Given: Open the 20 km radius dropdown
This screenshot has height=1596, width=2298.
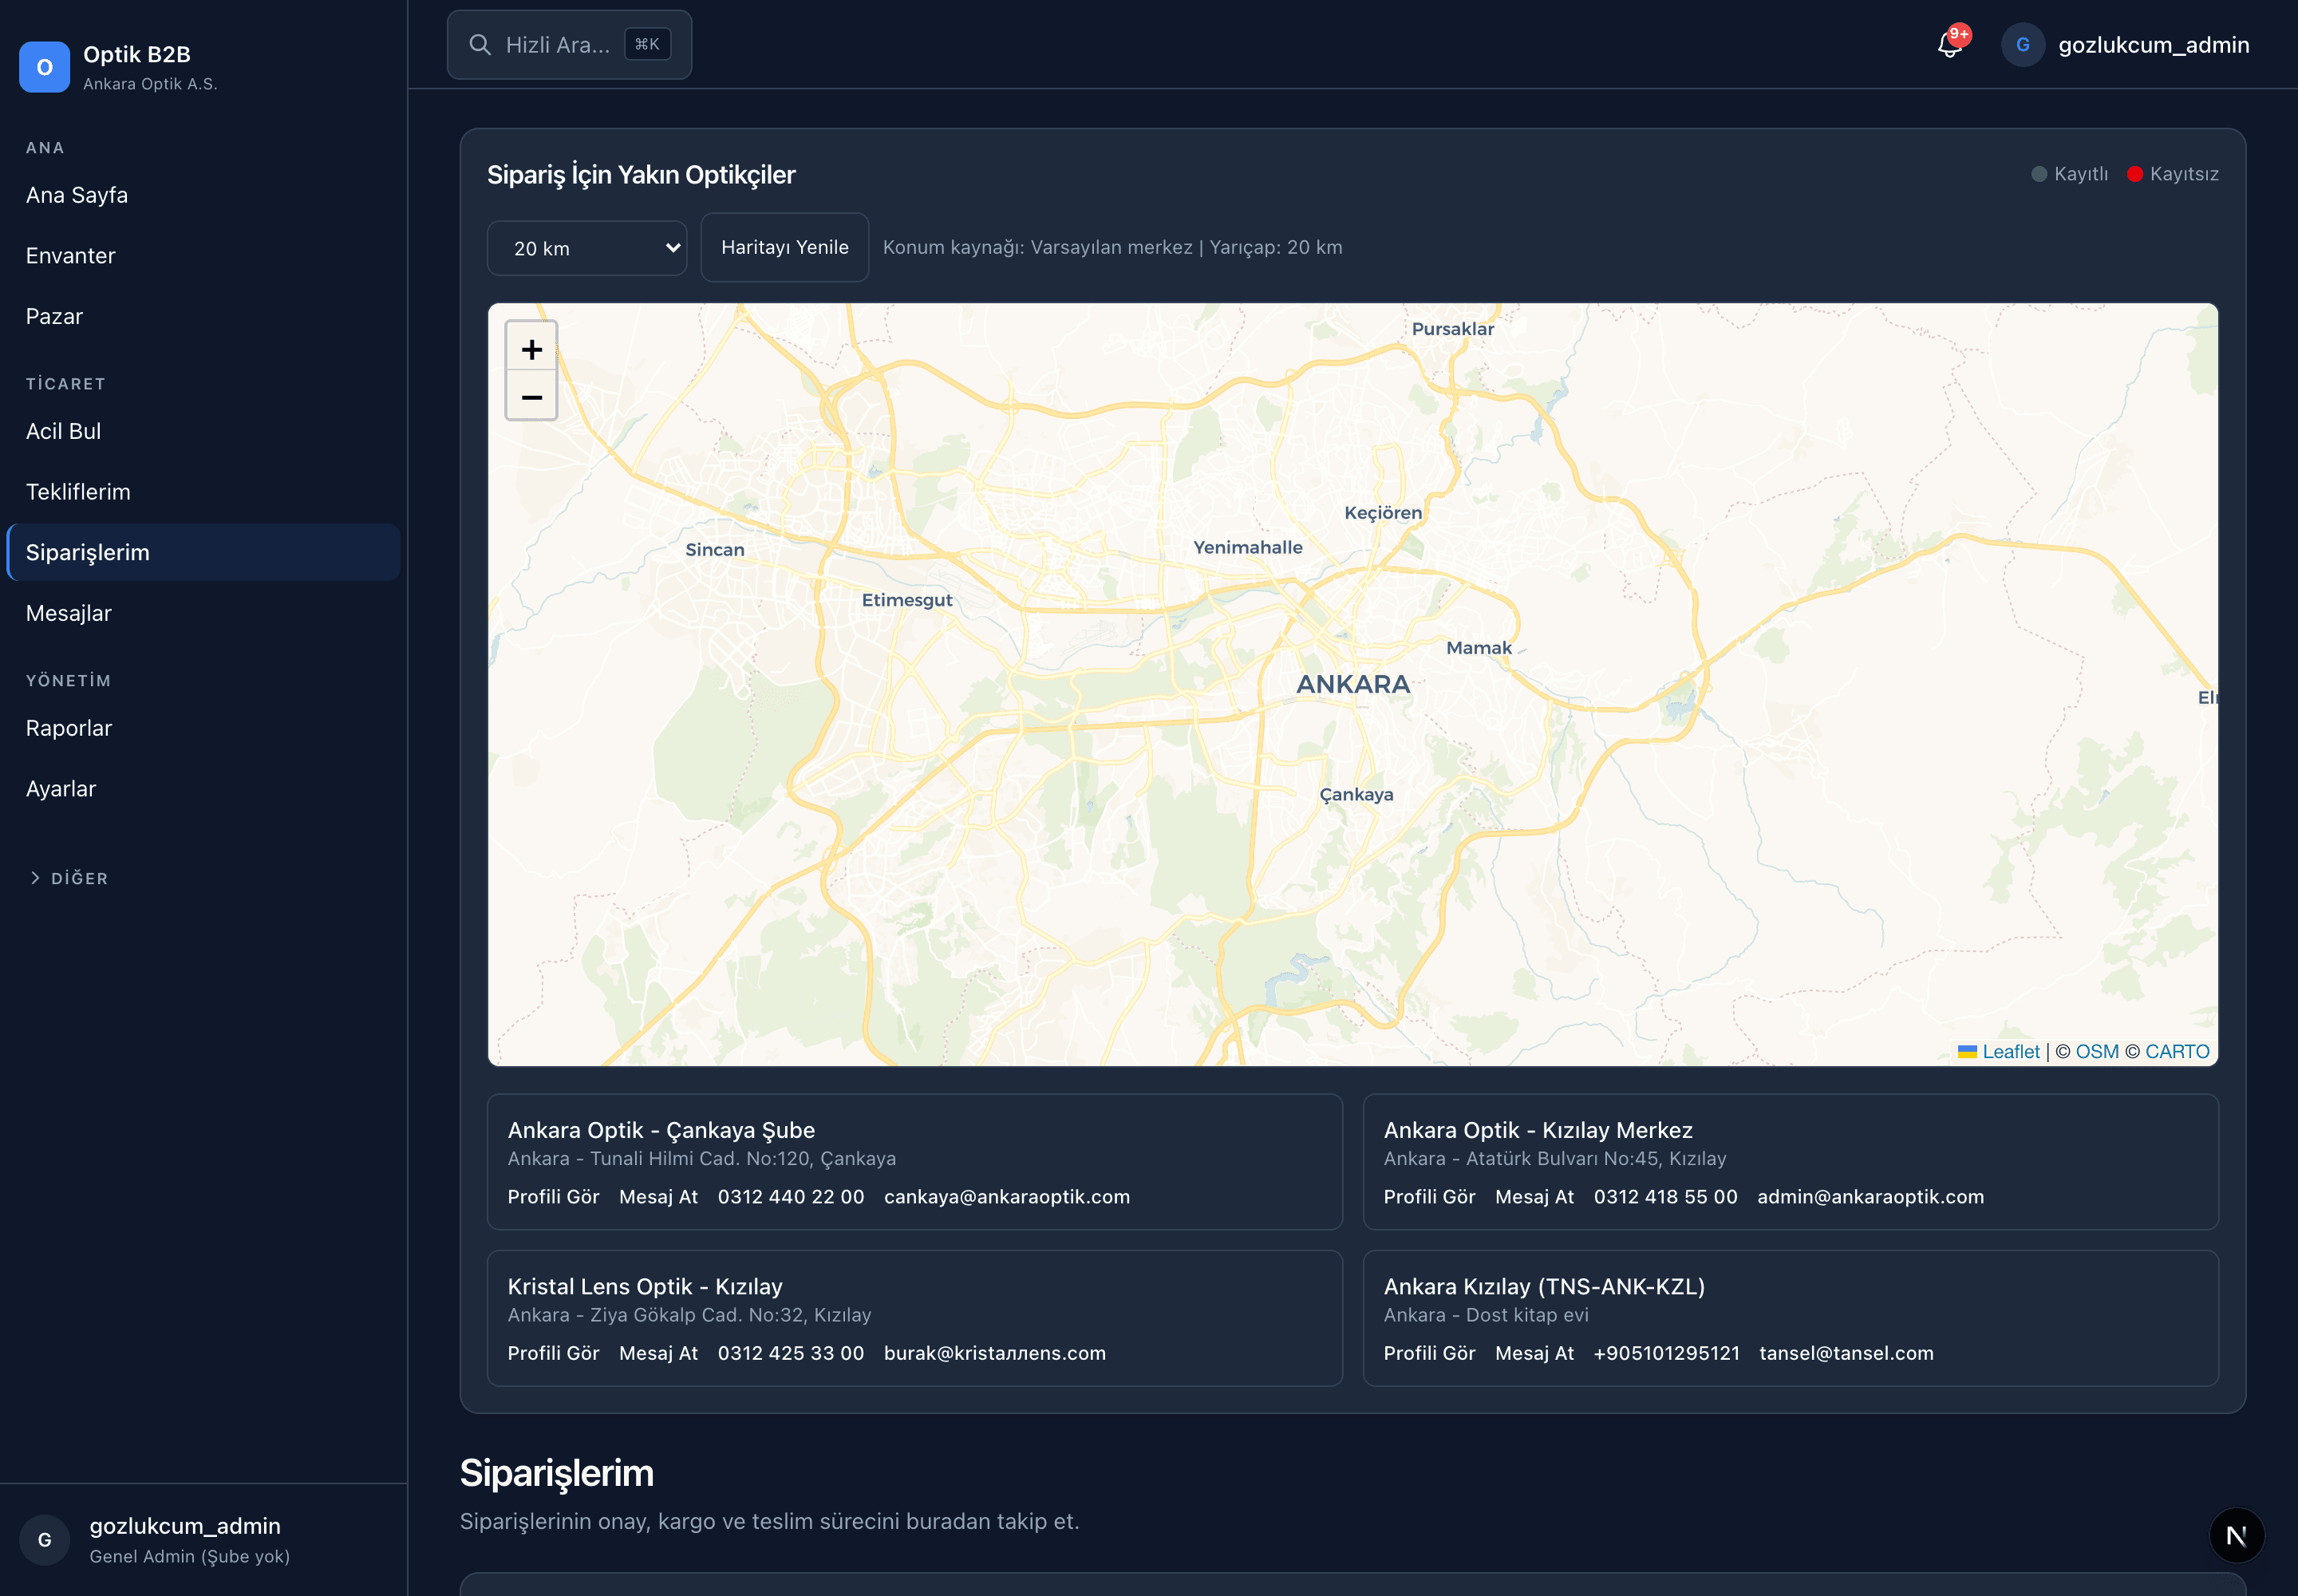Looking at the screenshot, I should (x=587, y=248).
